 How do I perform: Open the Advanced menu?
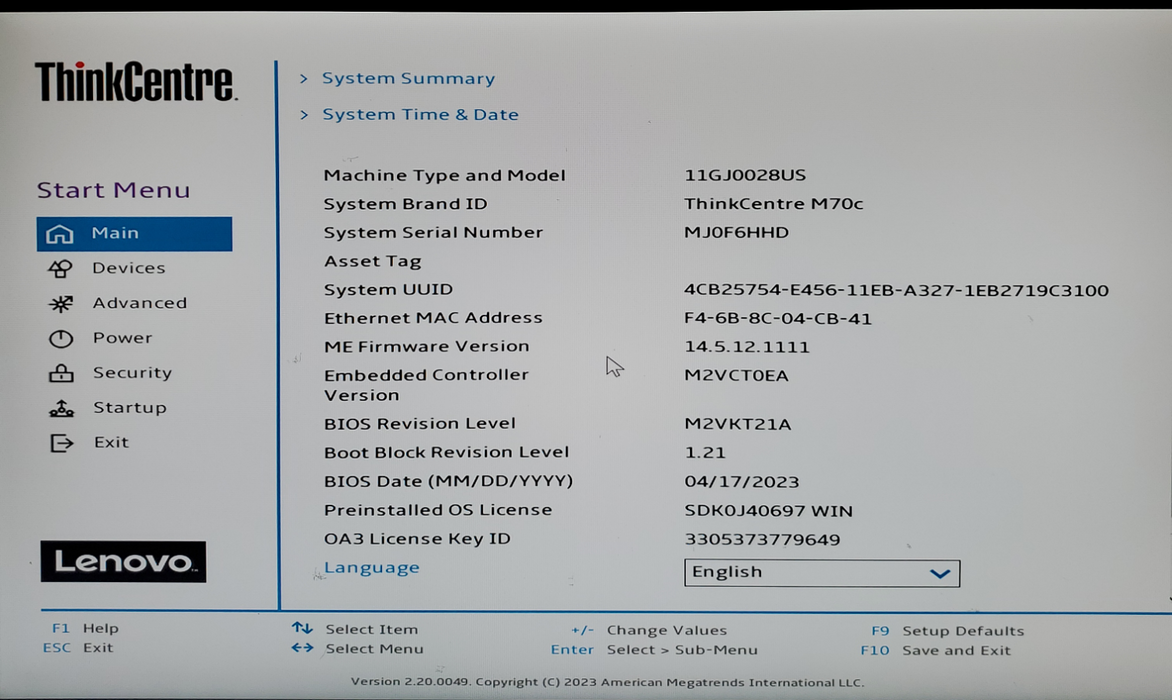point(140,303)
